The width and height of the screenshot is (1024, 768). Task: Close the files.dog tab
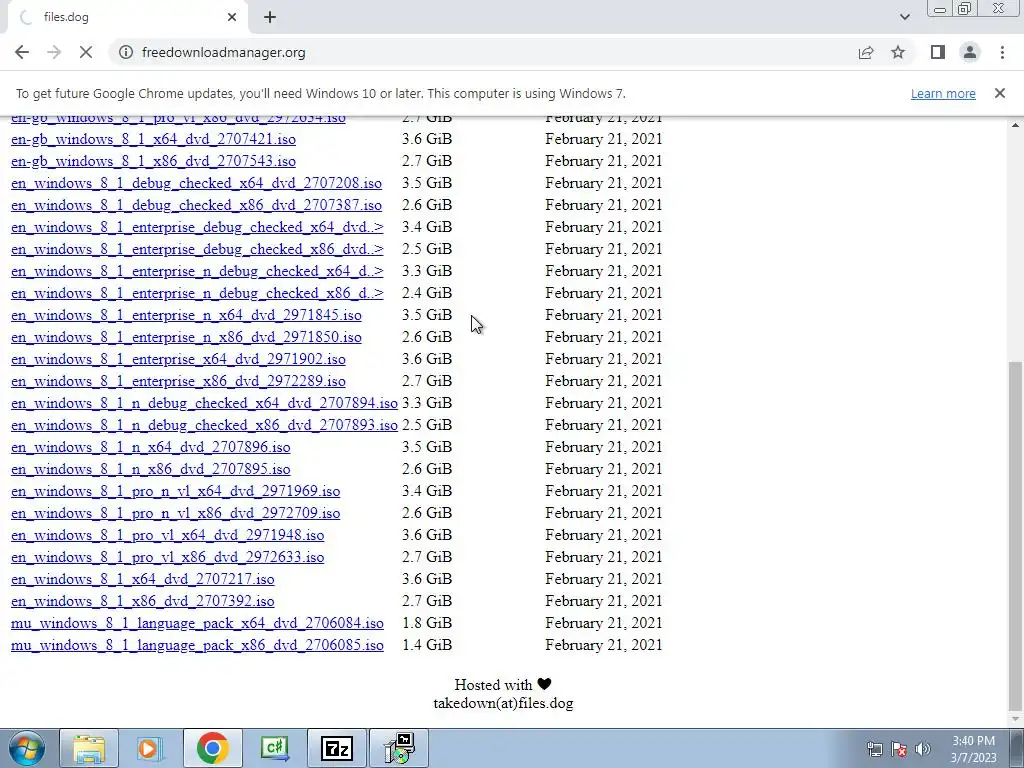(232, 17)
